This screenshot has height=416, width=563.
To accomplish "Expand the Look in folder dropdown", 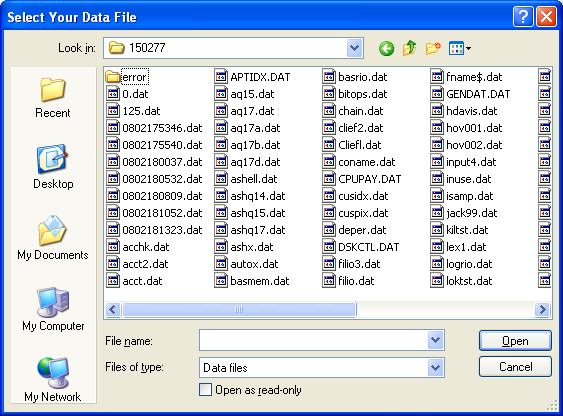I will tap(355, 48).
